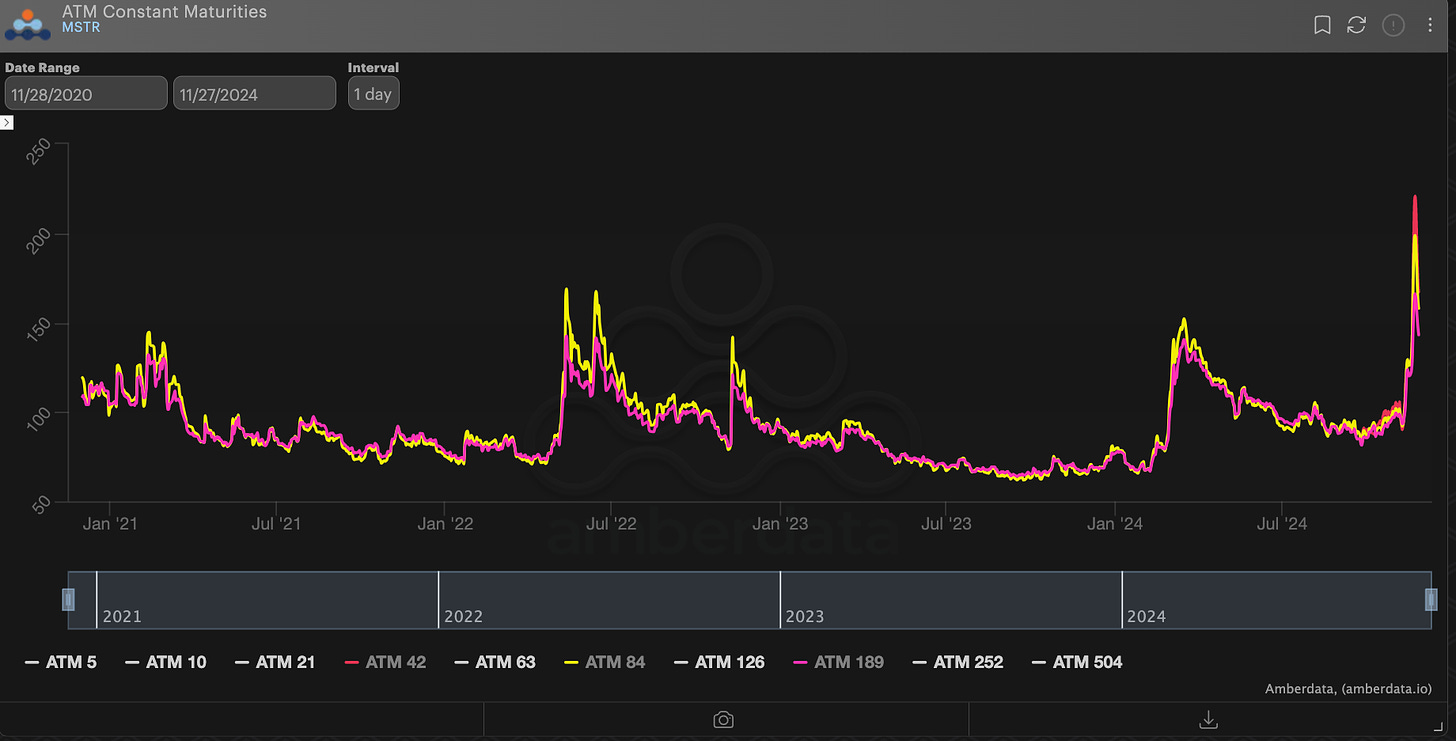Select 2024 in the range navigator
Image resolution: width=1456 pixels, height=741 pixels.
(x=1146, y=616)
